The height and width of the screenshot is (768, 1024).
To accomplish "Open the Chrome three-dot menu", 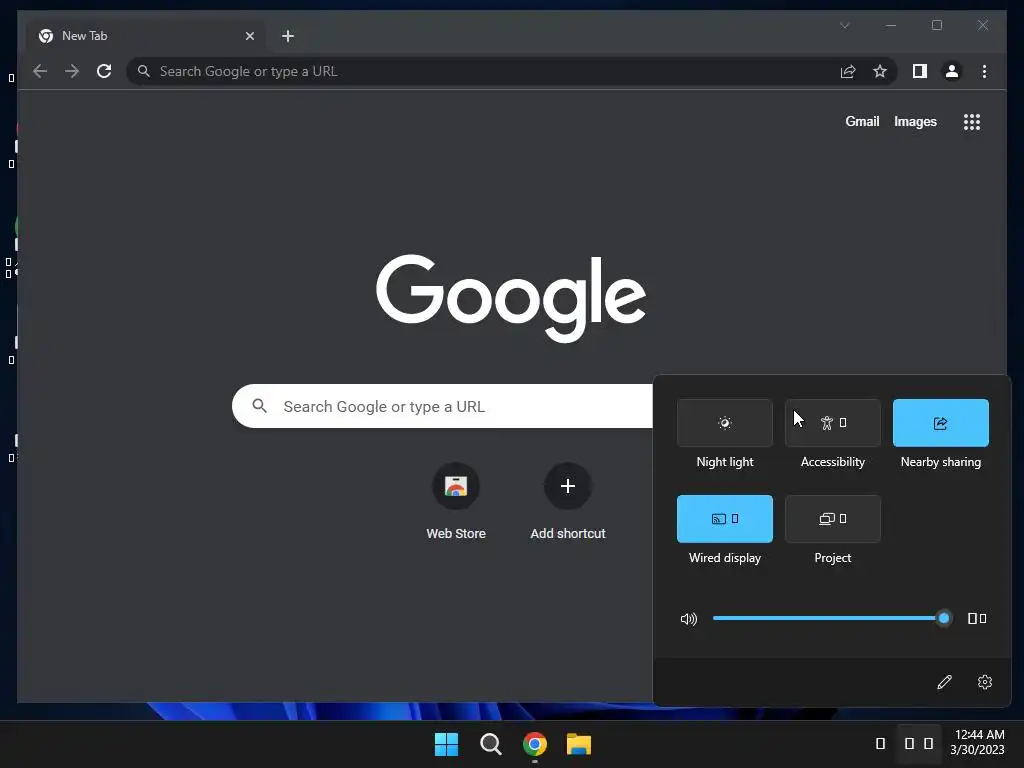I will (984, 71).
